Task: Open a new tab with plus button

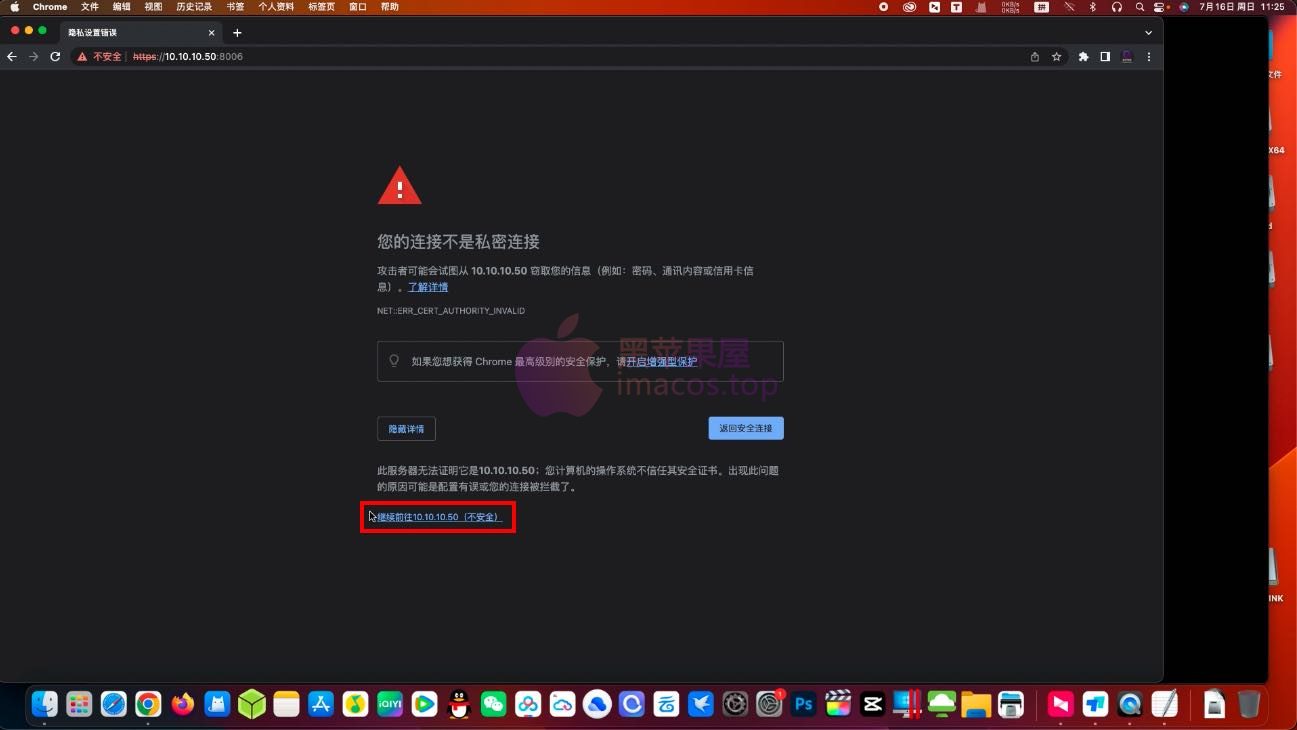Action: tap(237, 33)
